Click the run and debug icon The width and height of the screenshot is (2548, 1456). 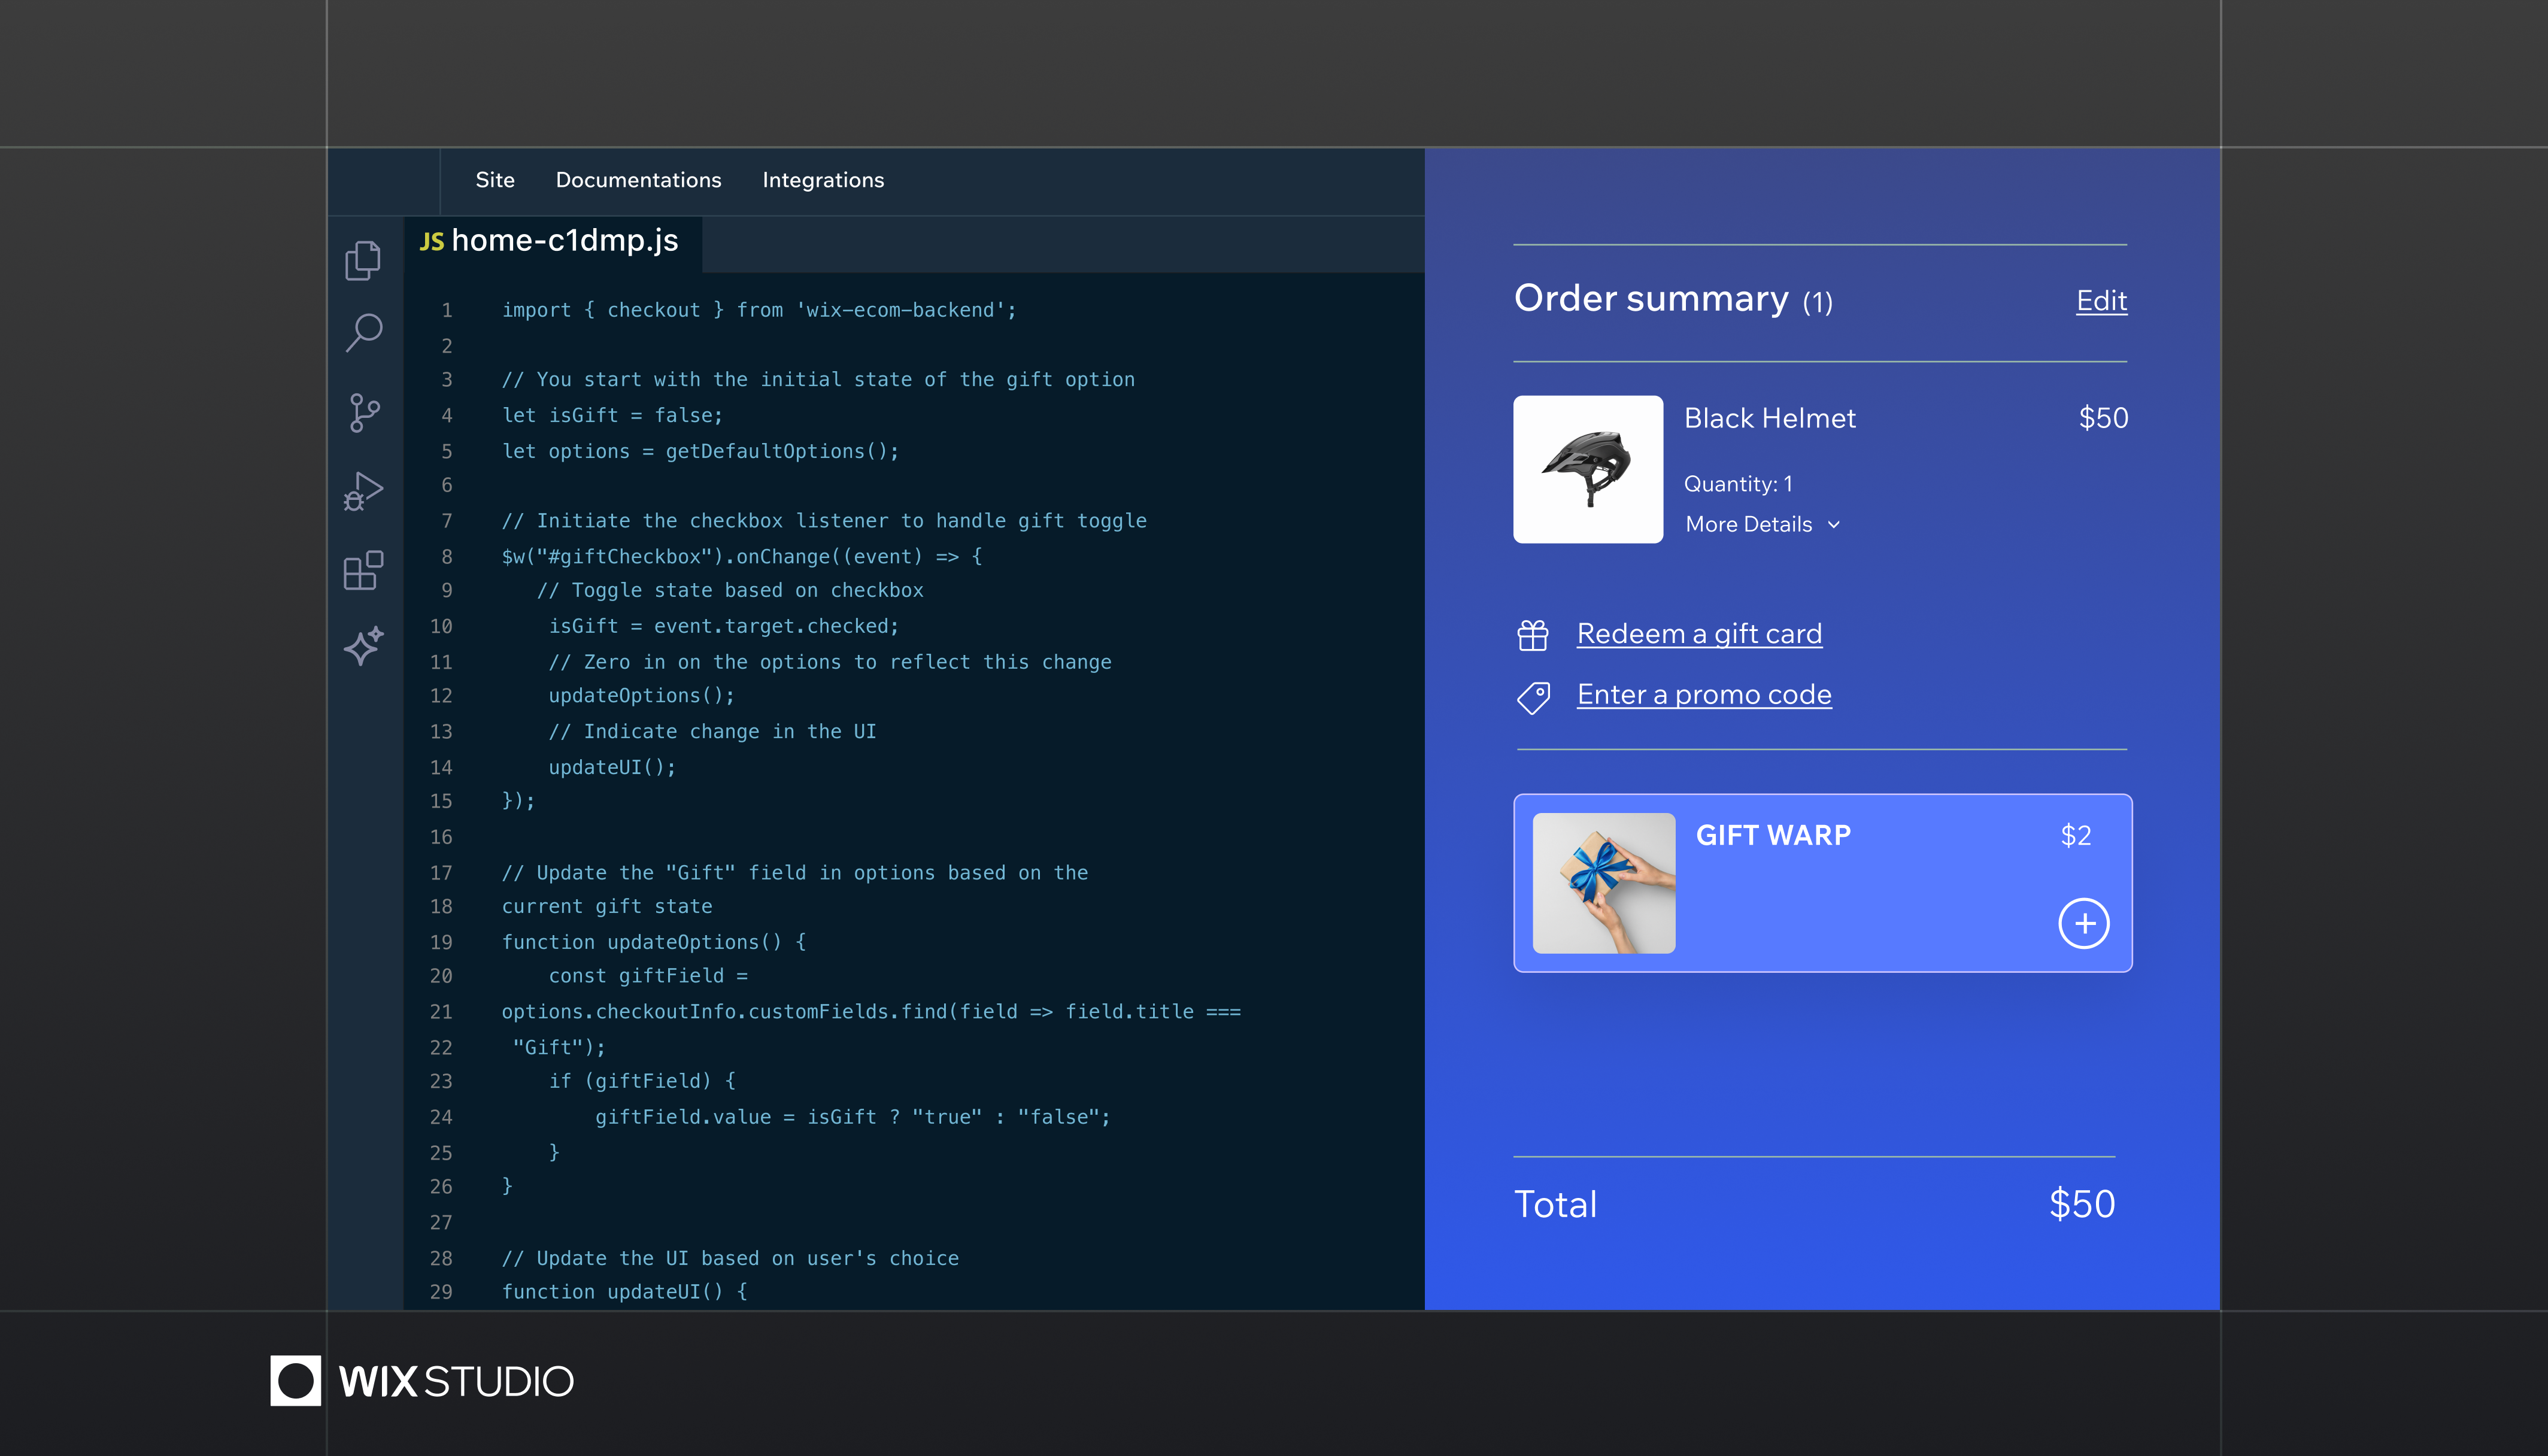pos(364,490)
